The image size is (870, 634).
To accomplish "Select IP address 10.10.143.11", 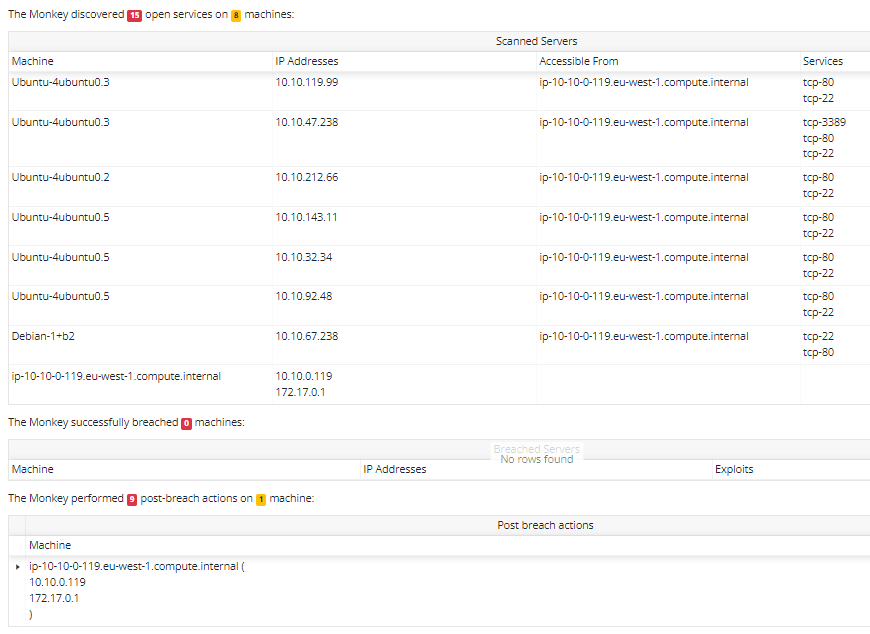I will 306,217.
